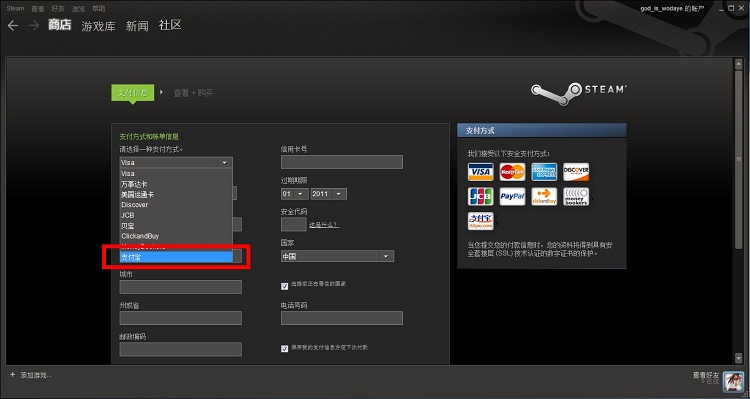Focus the 城市 input field
The width and height of the screenshot is (750, 399).
click(181, 287)
